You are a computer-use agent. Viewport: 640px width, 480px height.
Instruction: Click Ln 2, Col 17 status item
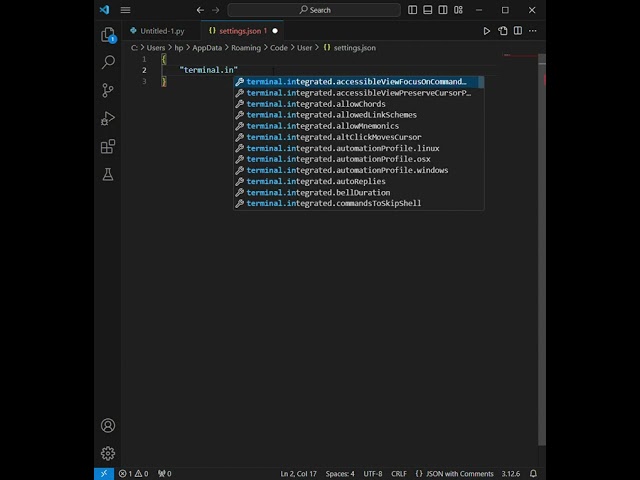coord(298,473)
